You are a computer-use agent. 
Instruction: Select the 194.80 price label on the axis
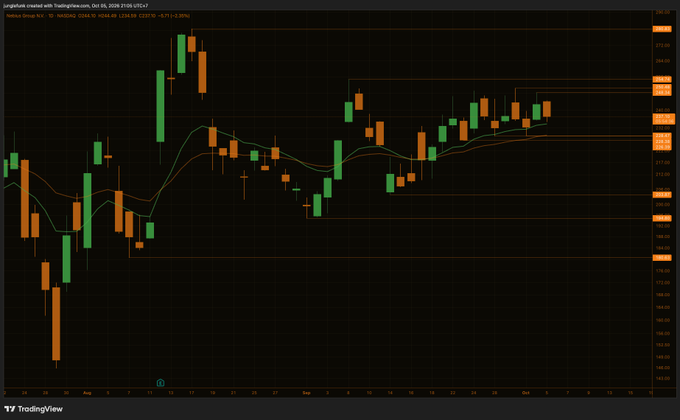tap(662, 218)
